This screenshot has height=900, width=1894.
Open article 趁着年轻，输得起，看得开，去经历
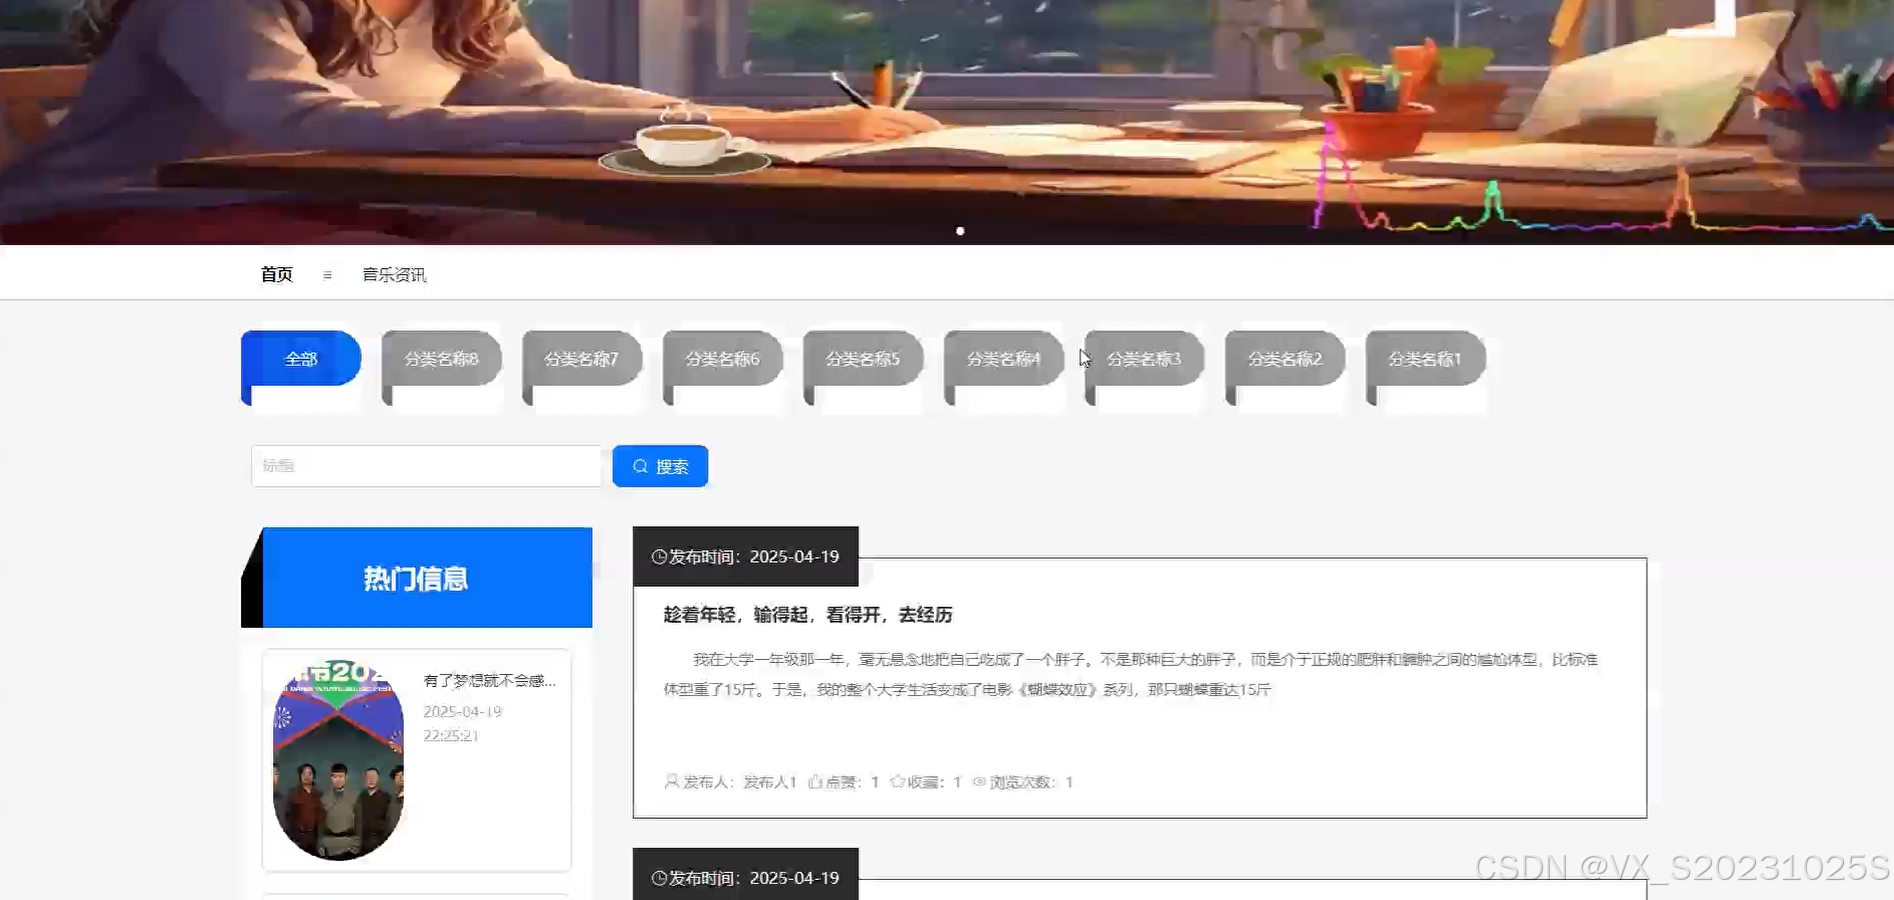[x=808, y=615]
